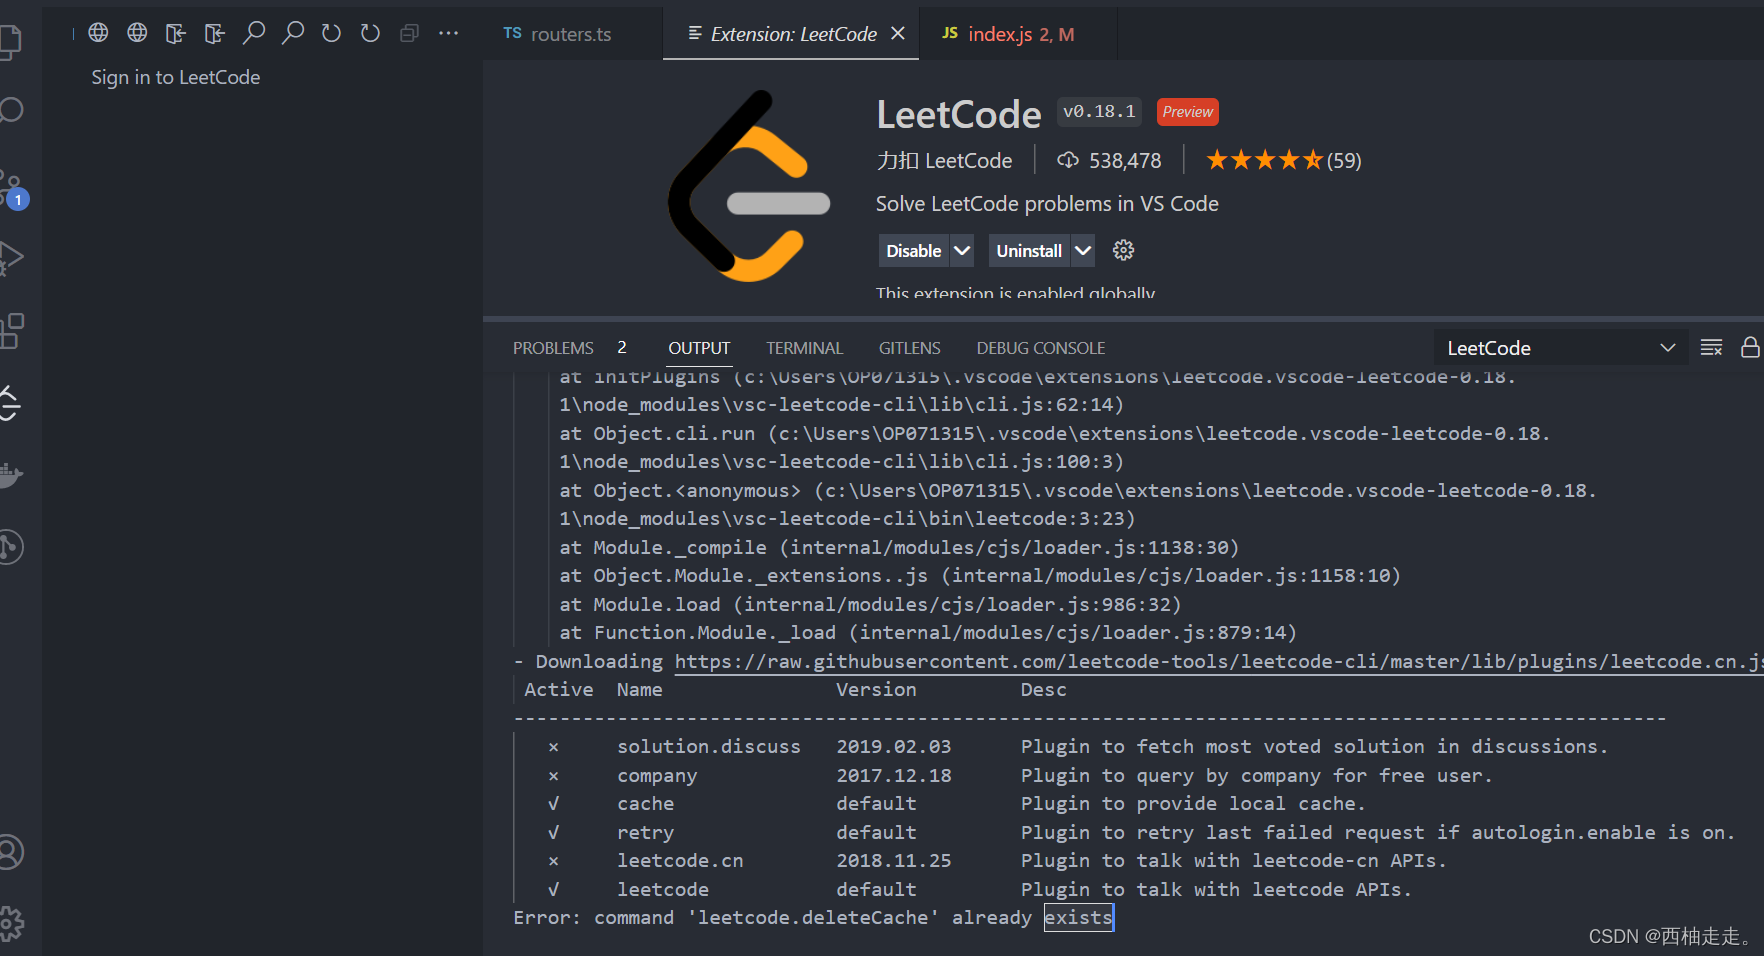The width and height of the screenshot is (1764, 956).
Task: Click the 'Active' column header
Action: [559, 690]
